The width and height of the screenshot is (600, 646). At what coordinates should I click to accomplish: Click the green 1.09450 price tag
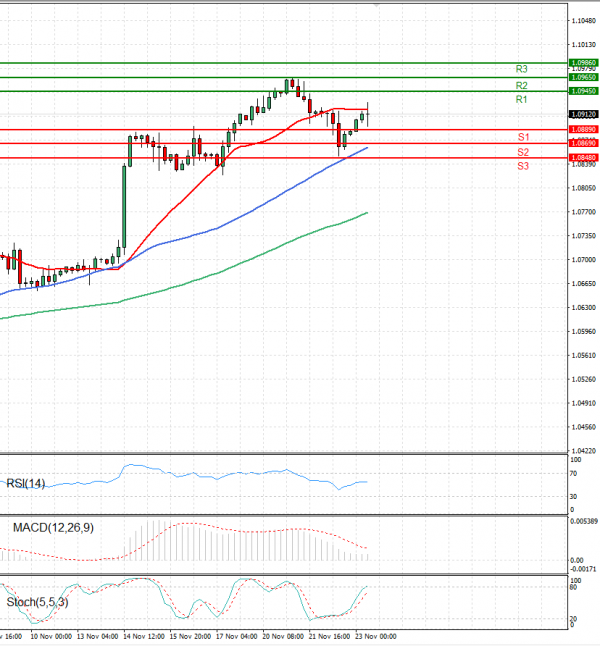(584, 91)
